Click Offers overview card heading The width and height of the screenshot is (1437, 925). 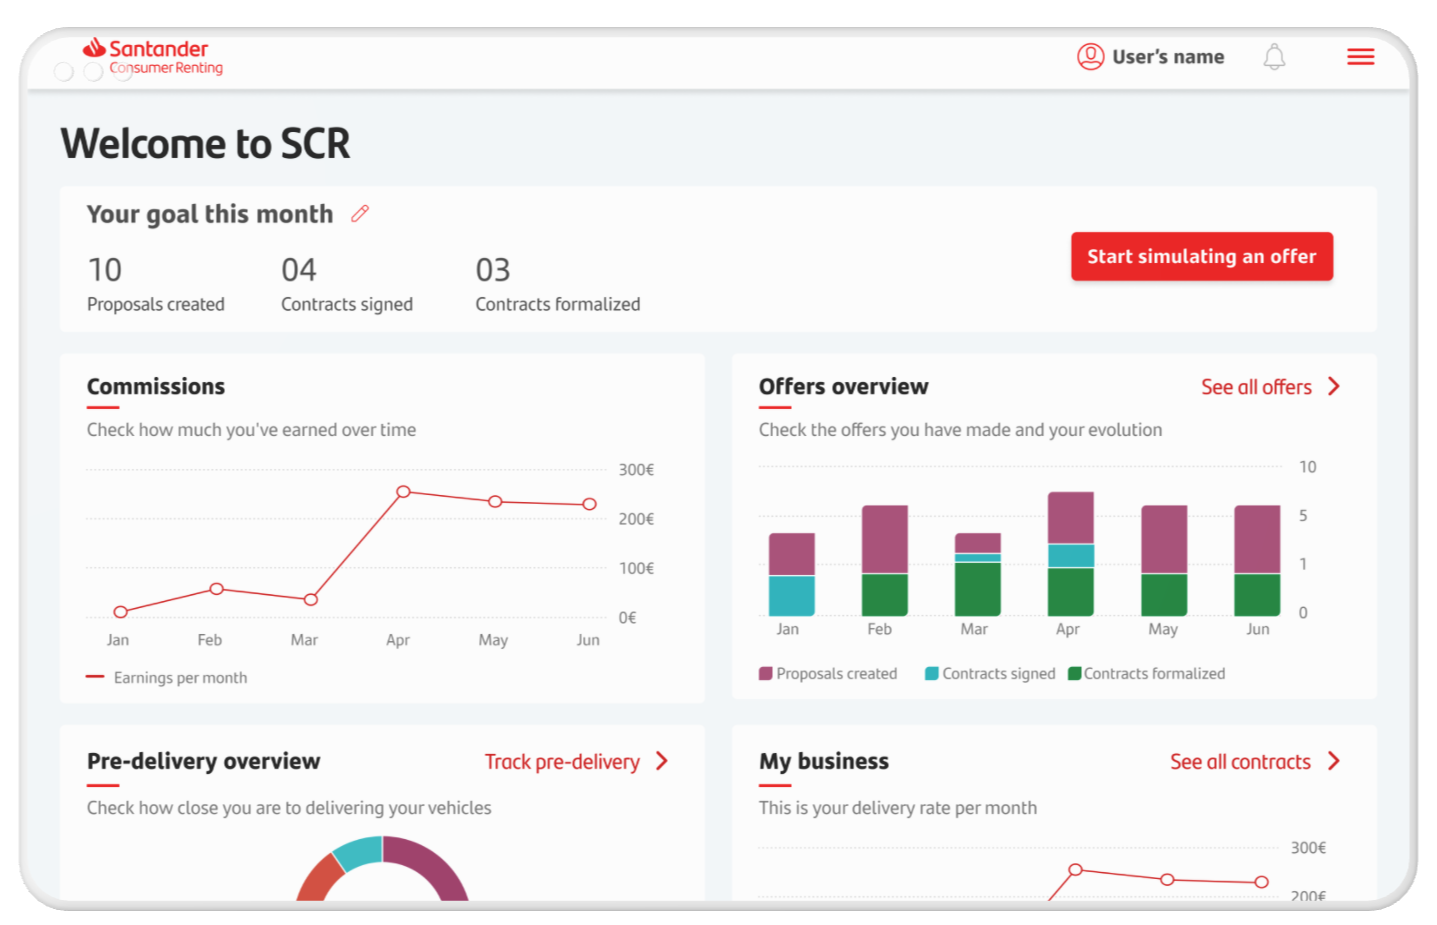click(843, 387)
